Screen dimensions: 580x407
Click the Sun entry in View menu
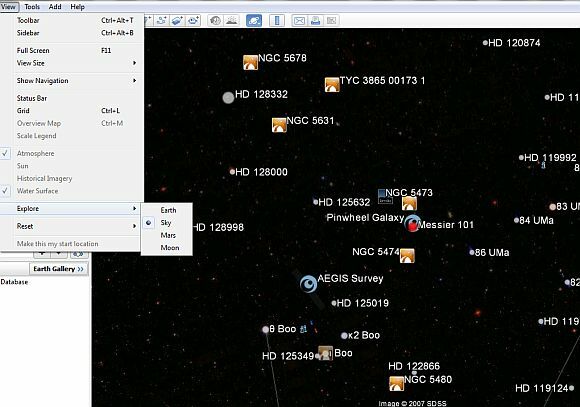(72, 166)
